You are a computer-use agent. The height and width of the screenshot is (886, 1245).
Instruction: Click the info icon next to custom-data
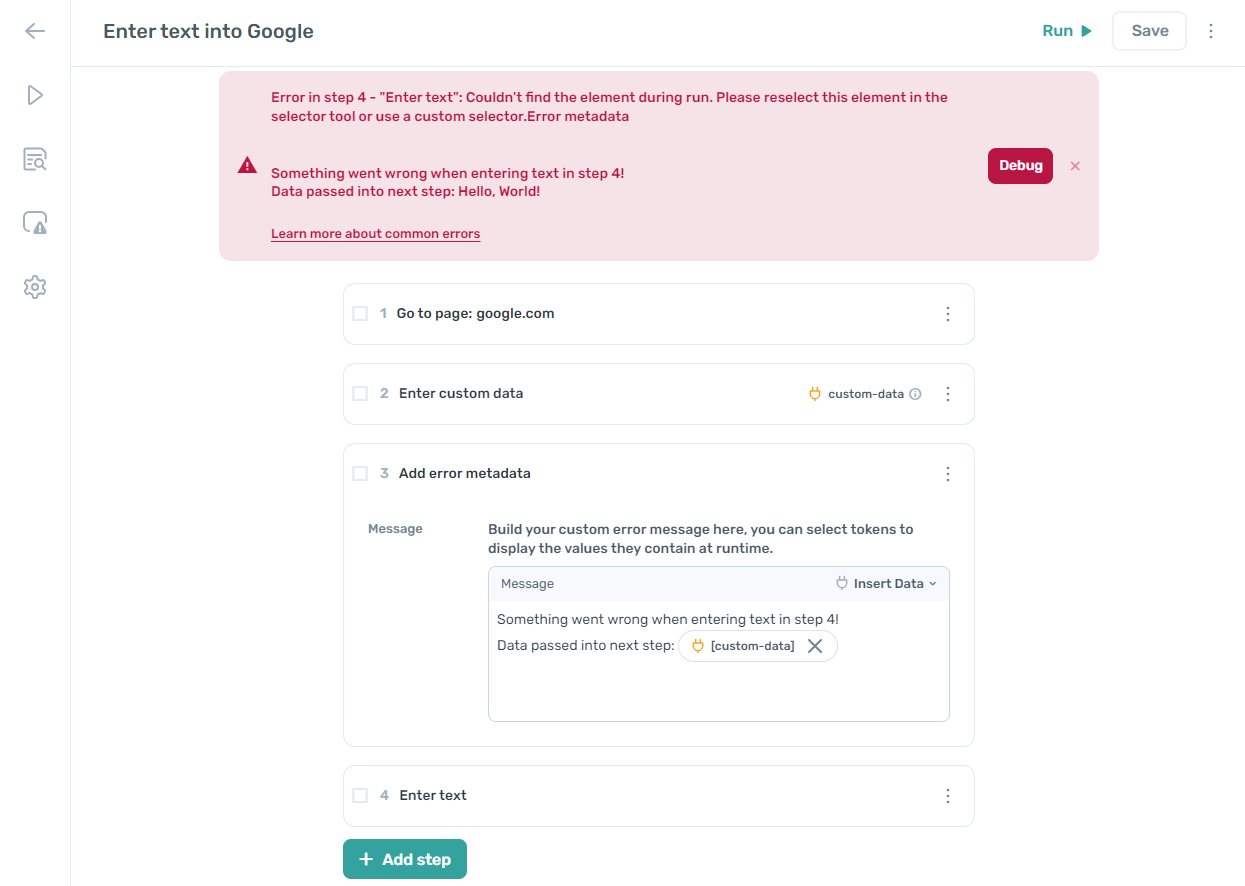(916, 393)
